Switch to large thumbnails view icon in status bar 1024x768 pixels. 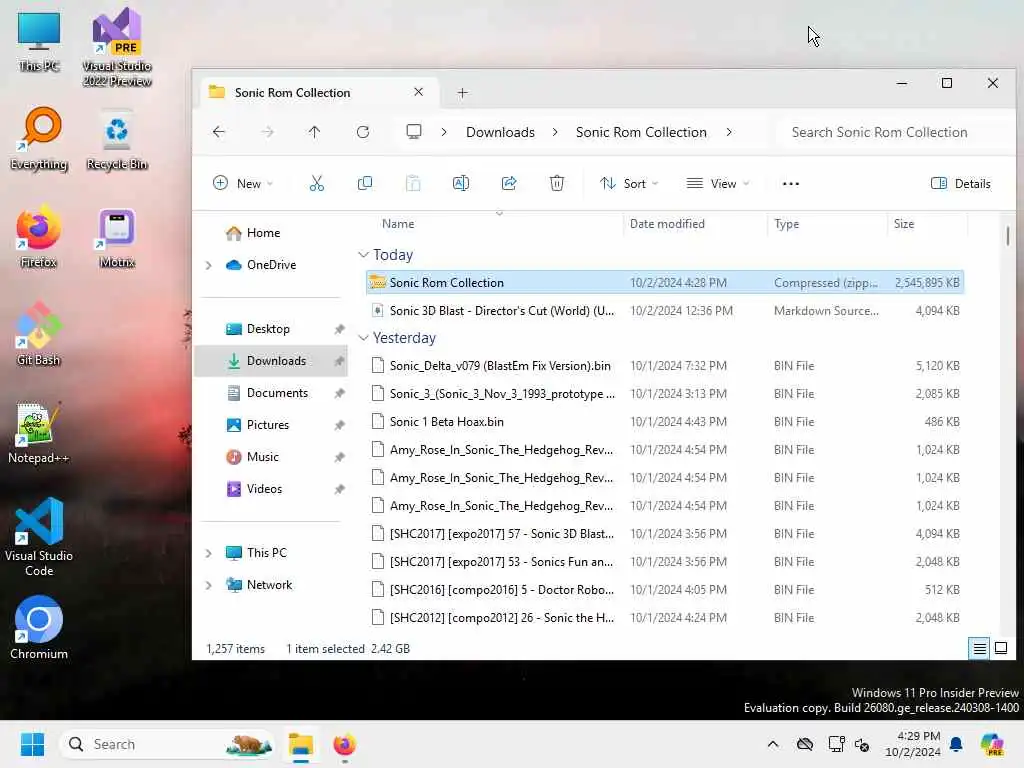[x=1000, y=648]
